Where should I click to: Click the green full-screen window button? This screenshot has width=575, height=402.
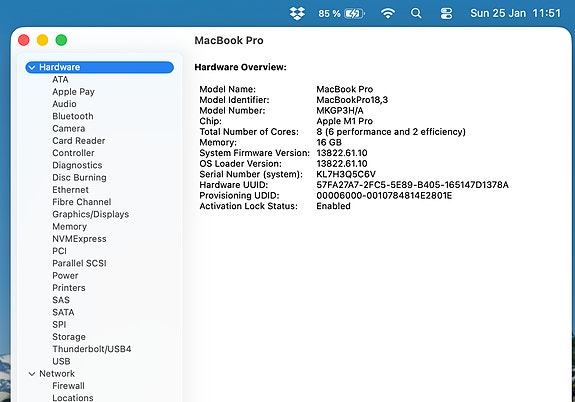tap(61, 40)
